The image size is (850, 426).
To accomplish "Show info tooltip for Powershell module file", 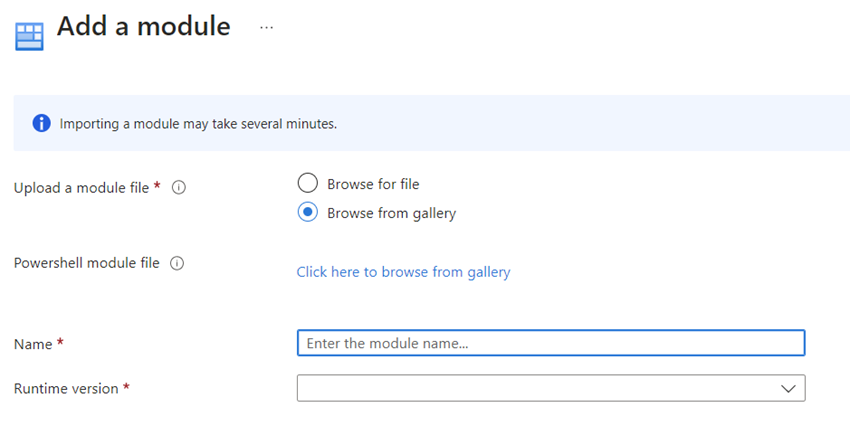I will point(177,263).
